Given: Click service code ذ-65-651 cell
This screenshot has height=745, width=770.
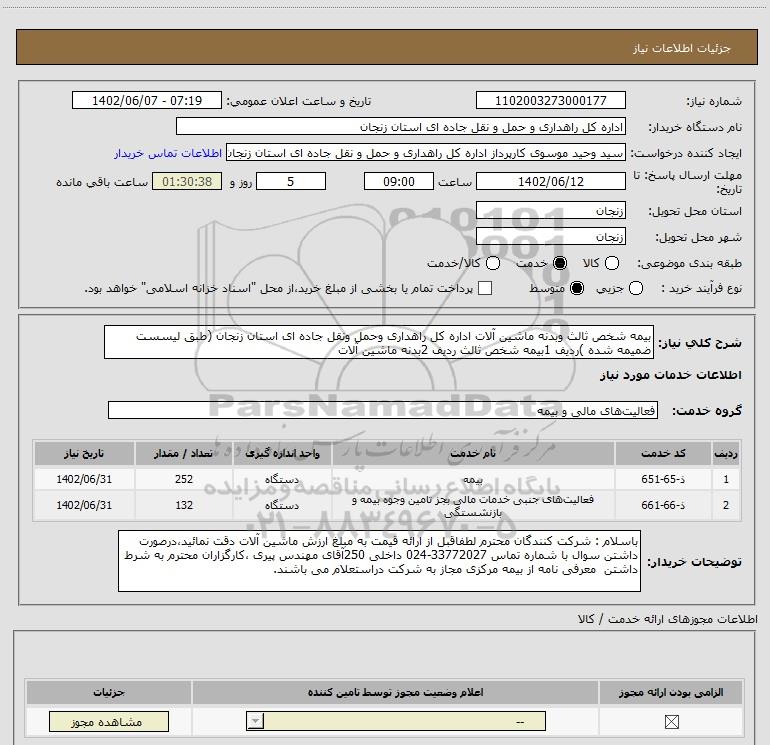Looking at the screenshot, I should pos(663,479).
